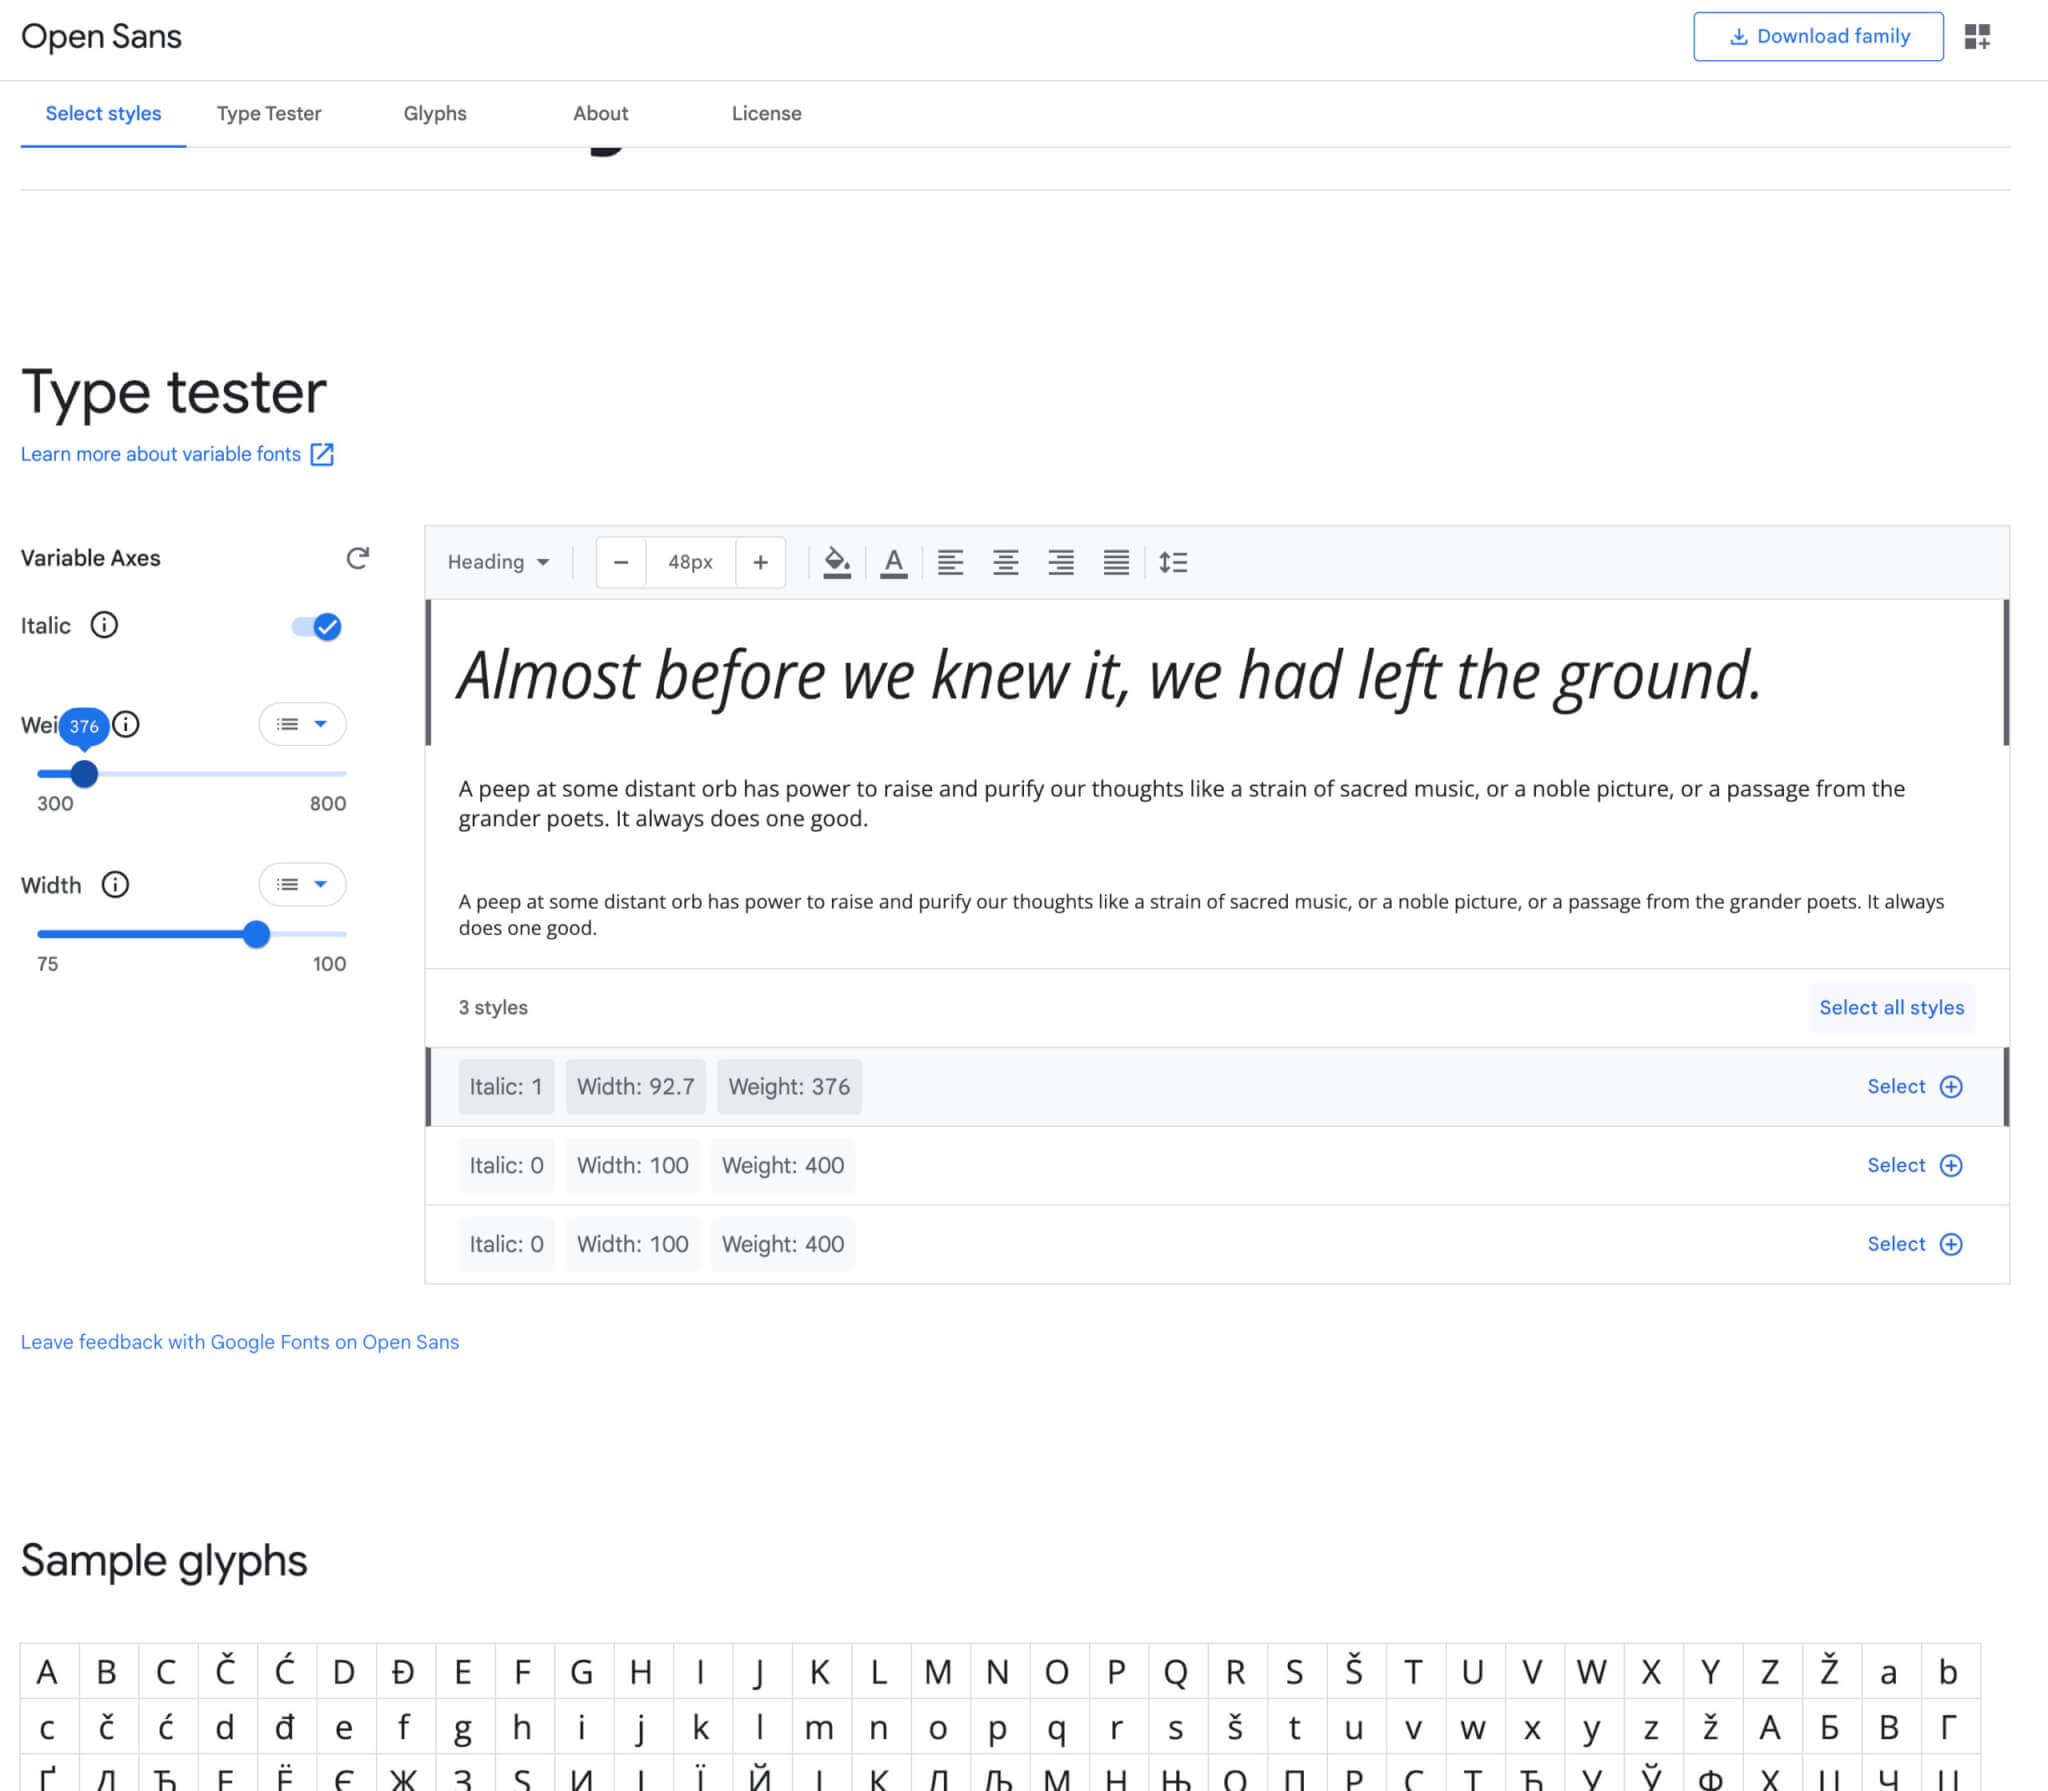Open the Weight axis preset list

pos(302,724)
